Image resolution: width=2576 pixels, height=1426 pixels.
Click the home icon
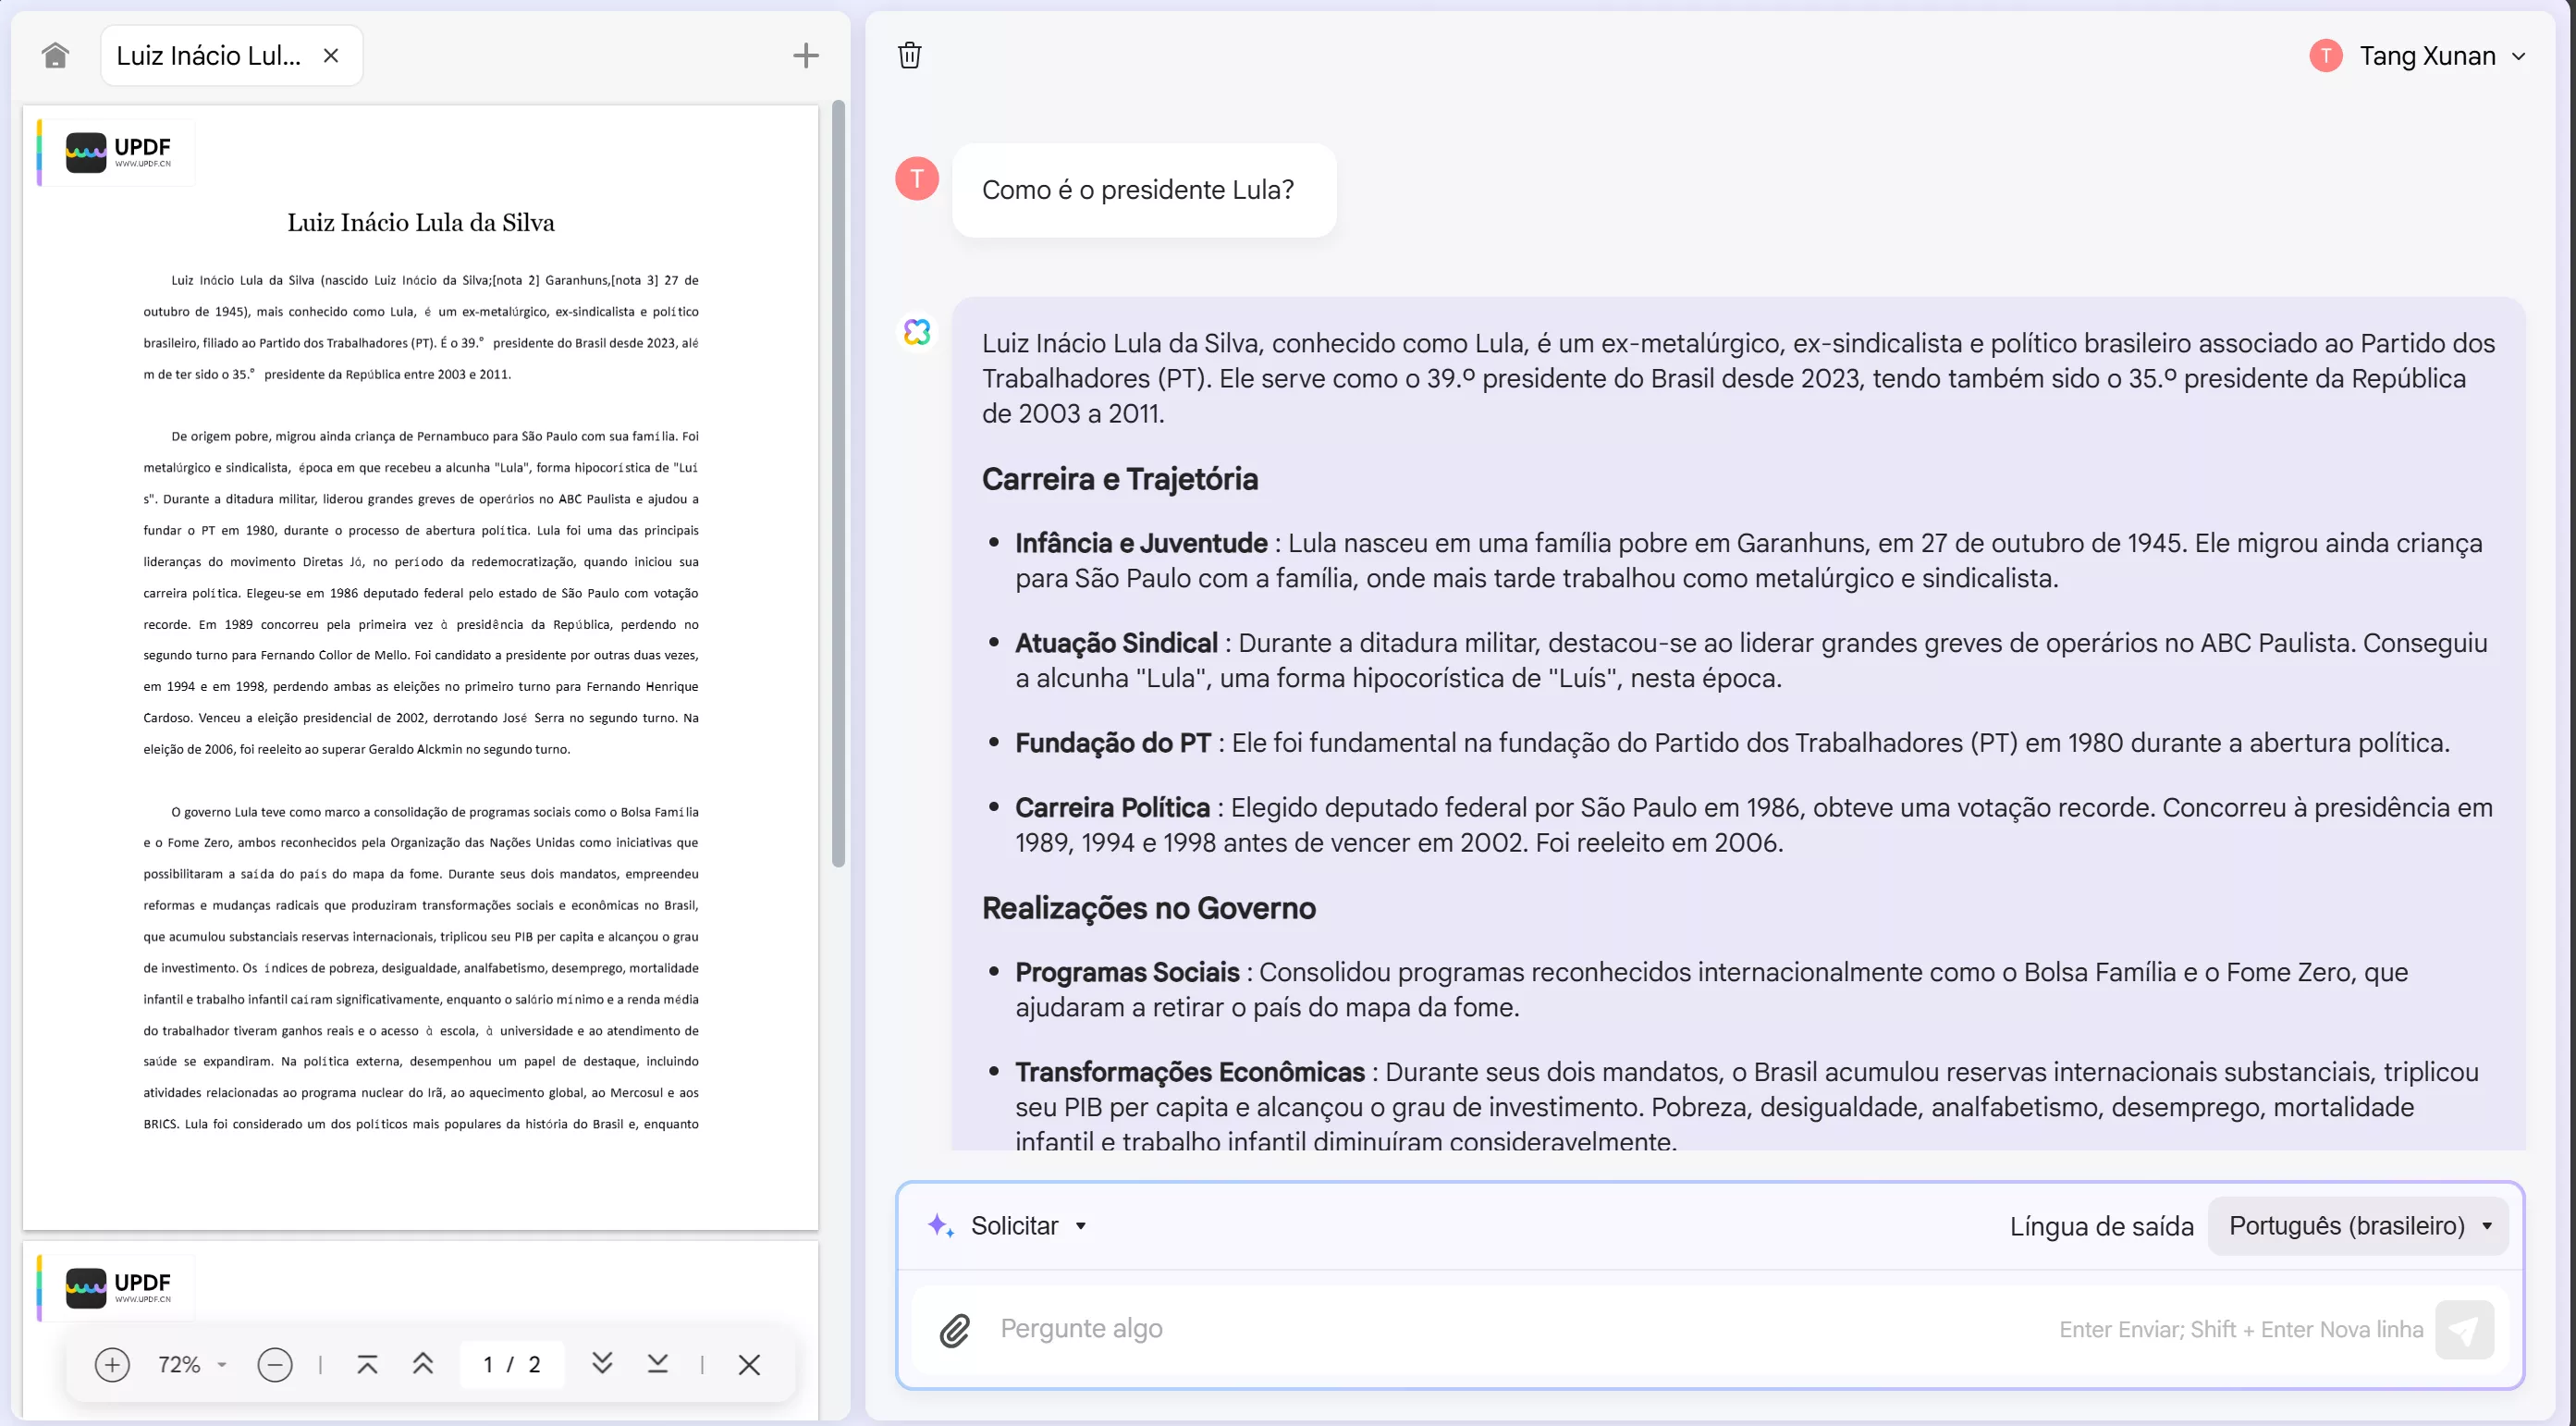(x=55, y=55)
